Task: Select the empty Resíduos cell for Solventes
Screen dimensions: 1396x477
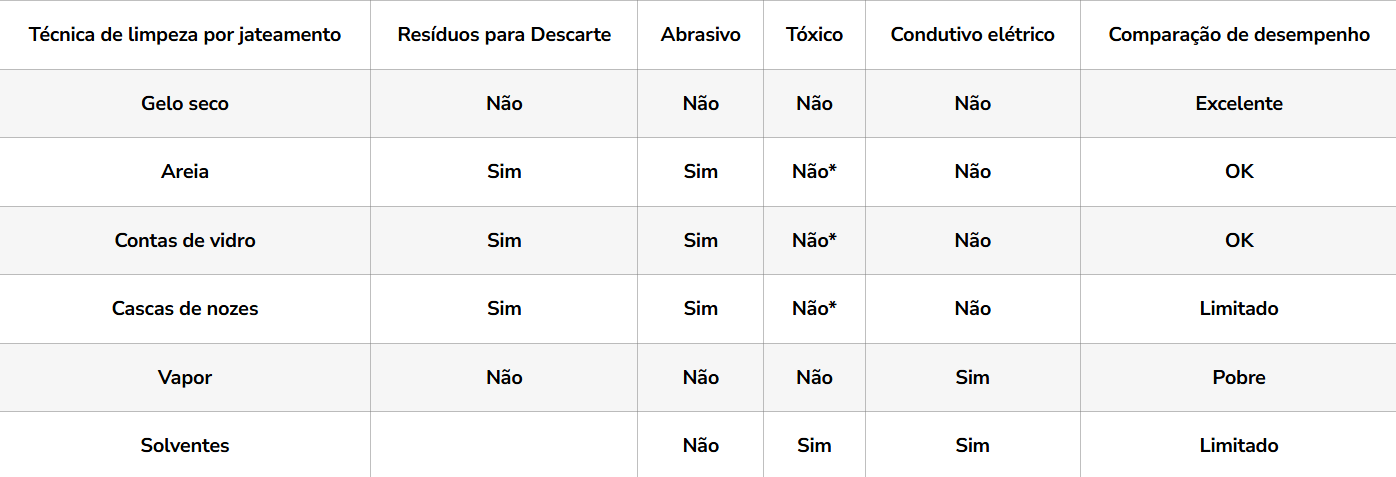Action: click(504, 446)
